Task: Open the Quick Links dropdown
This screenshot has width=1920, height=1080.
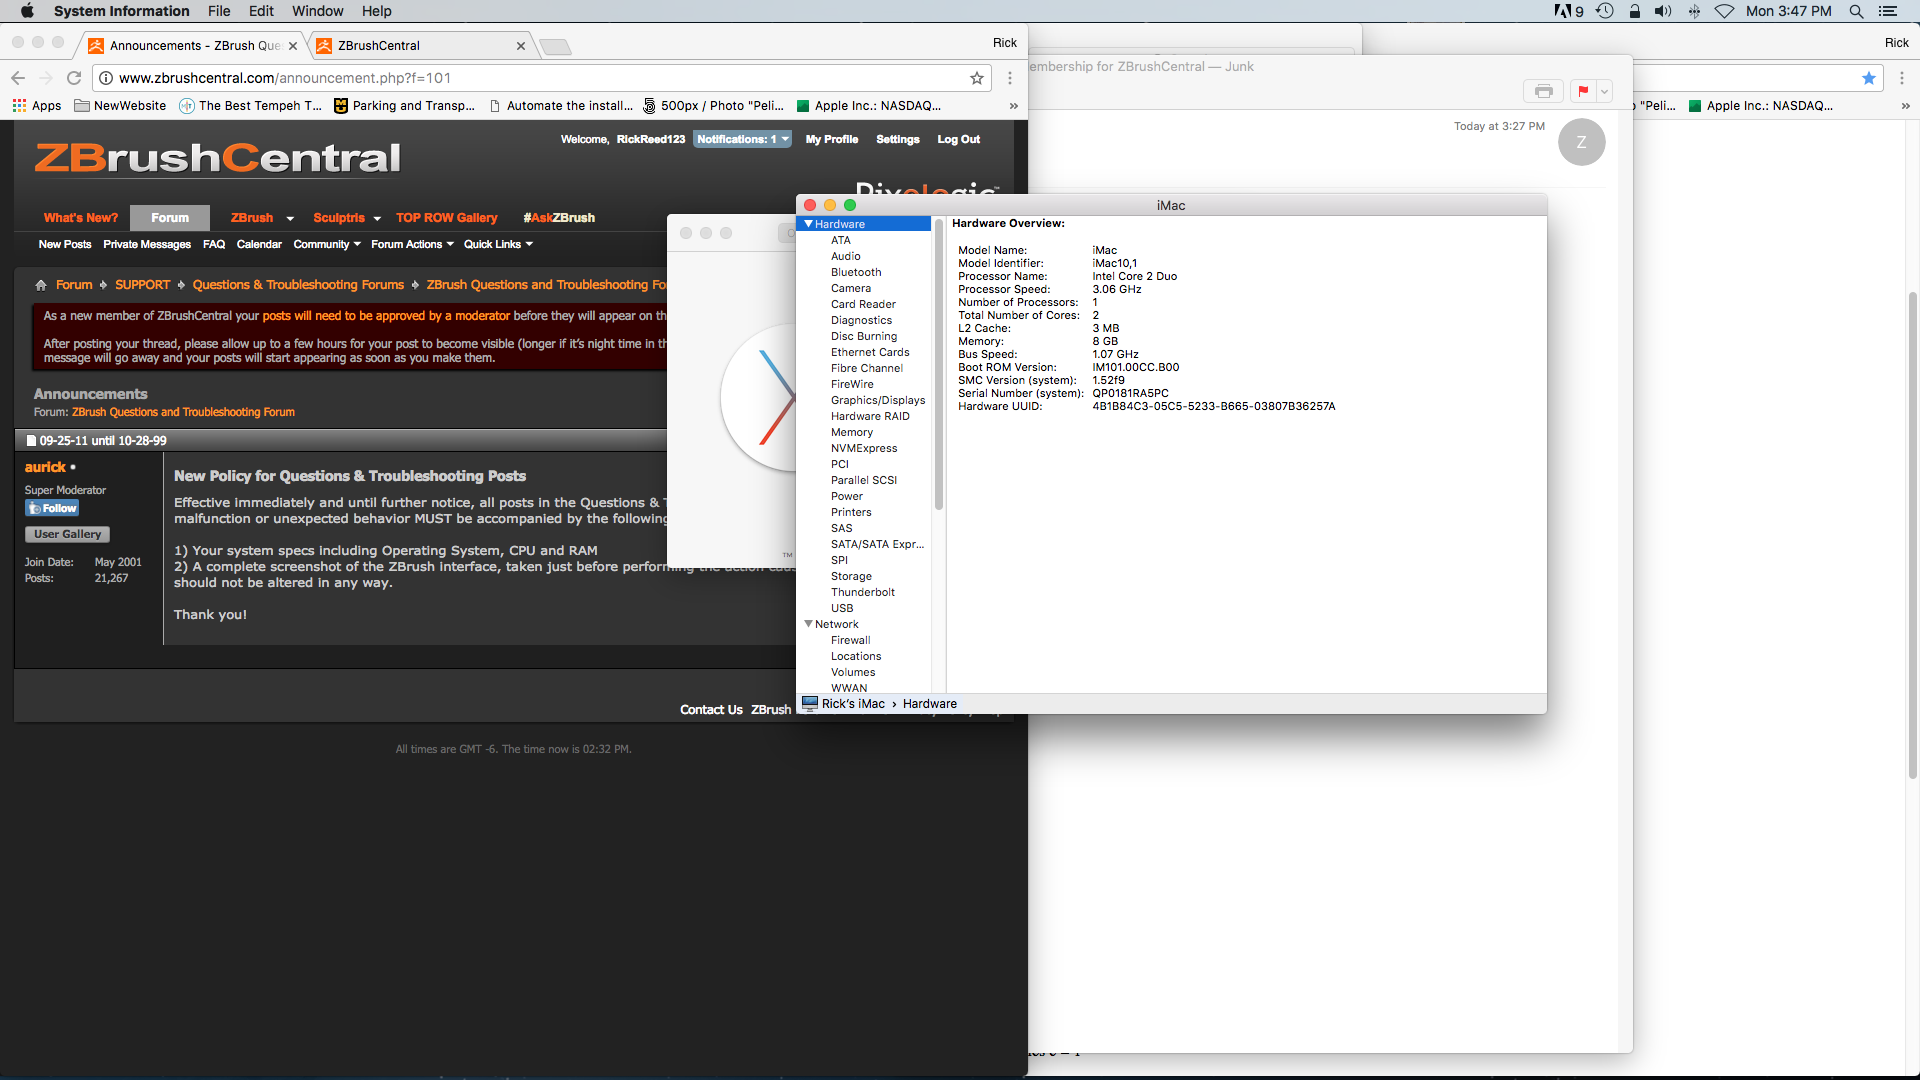Action: pyautogui.click(x=498, y=244)
